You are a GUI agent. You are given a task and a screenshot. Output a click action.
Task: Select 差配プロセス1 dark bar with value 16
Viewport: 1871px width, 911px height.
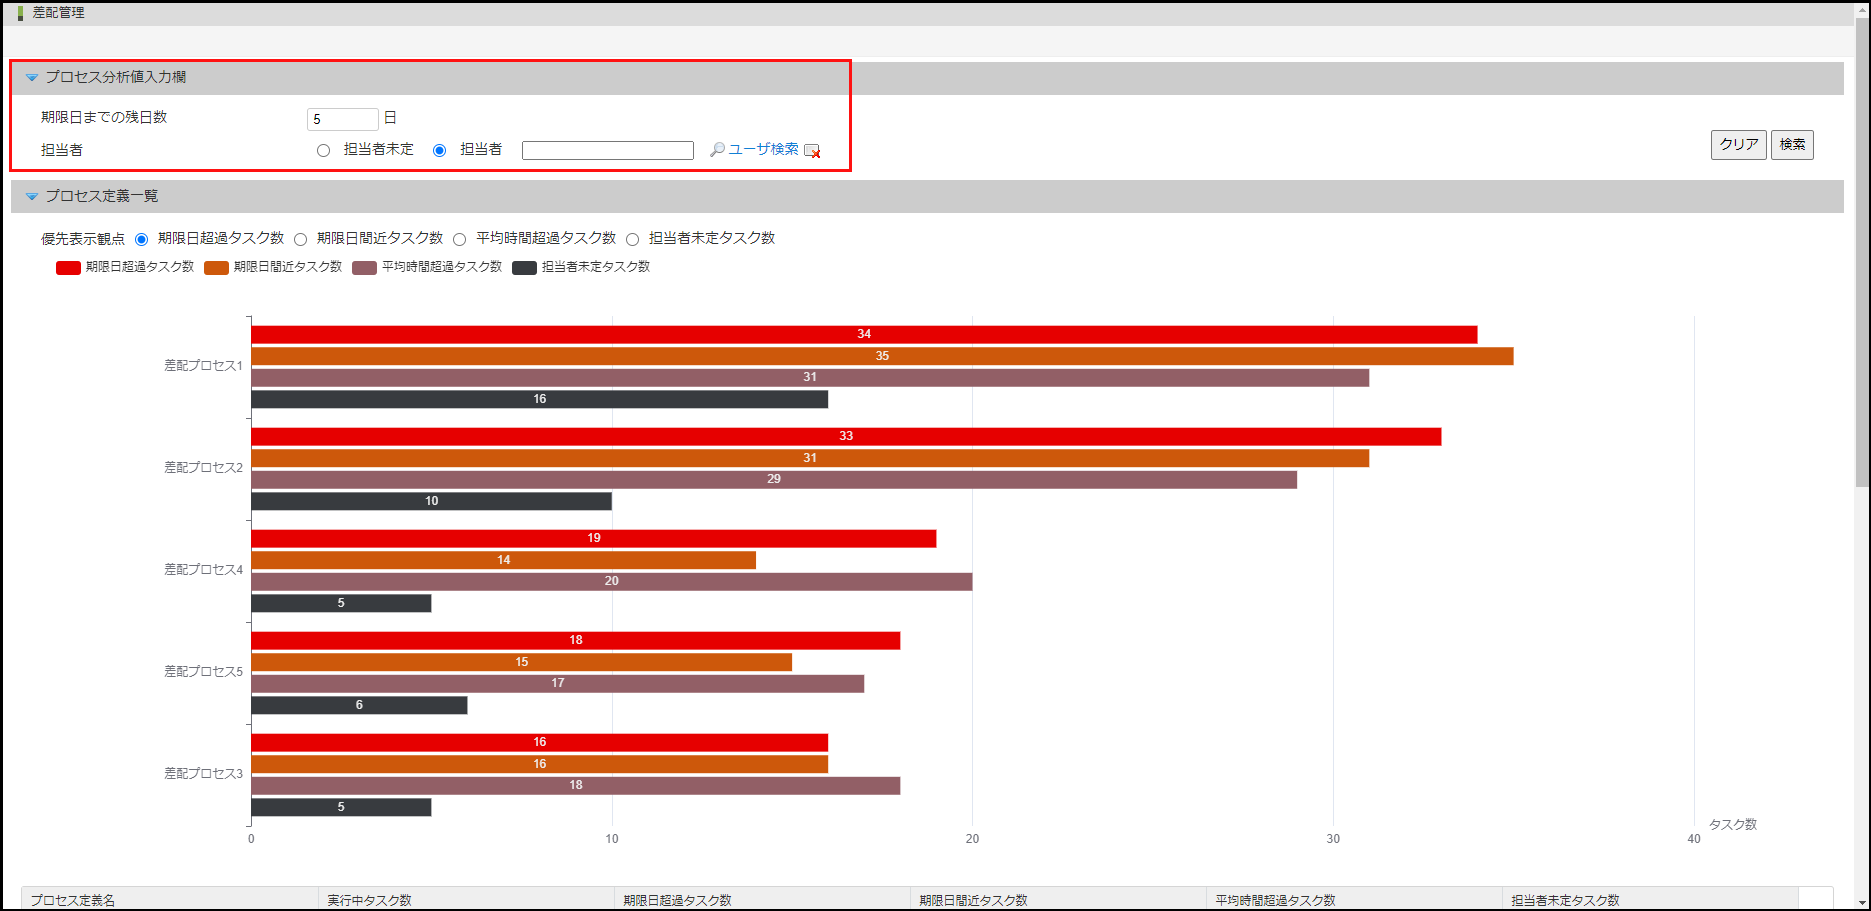[x=539, y=399]
